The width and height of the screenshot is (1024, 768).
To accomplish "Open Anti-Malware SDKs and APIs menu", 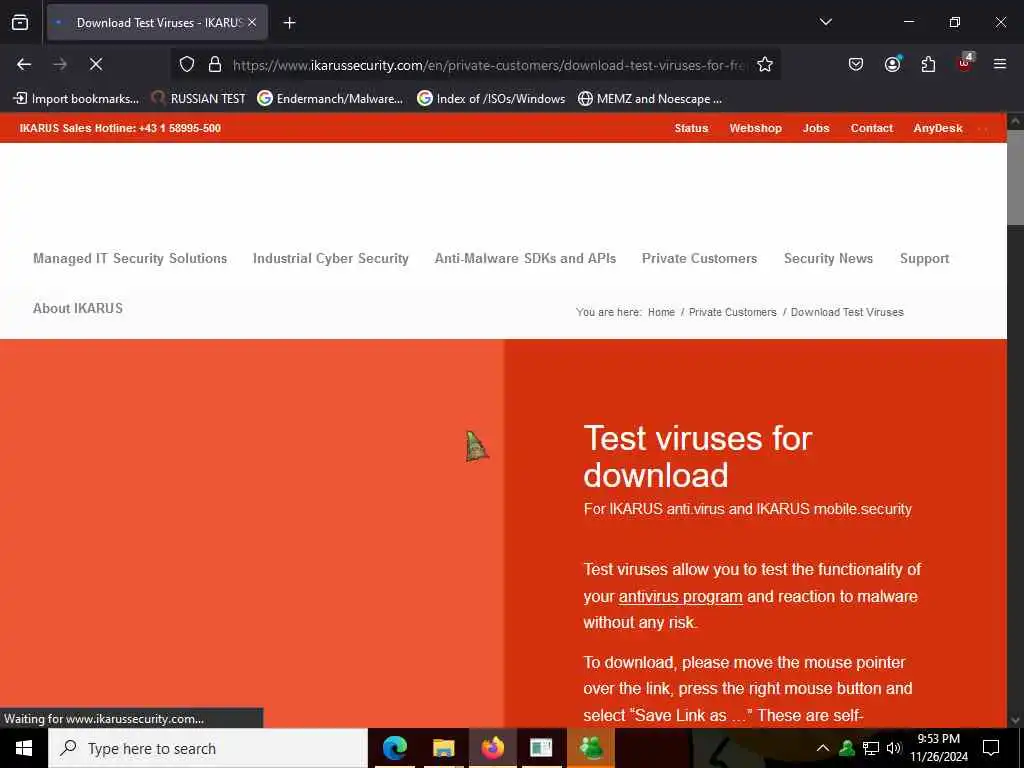I will pyautogui.click(x=525, y=259).
